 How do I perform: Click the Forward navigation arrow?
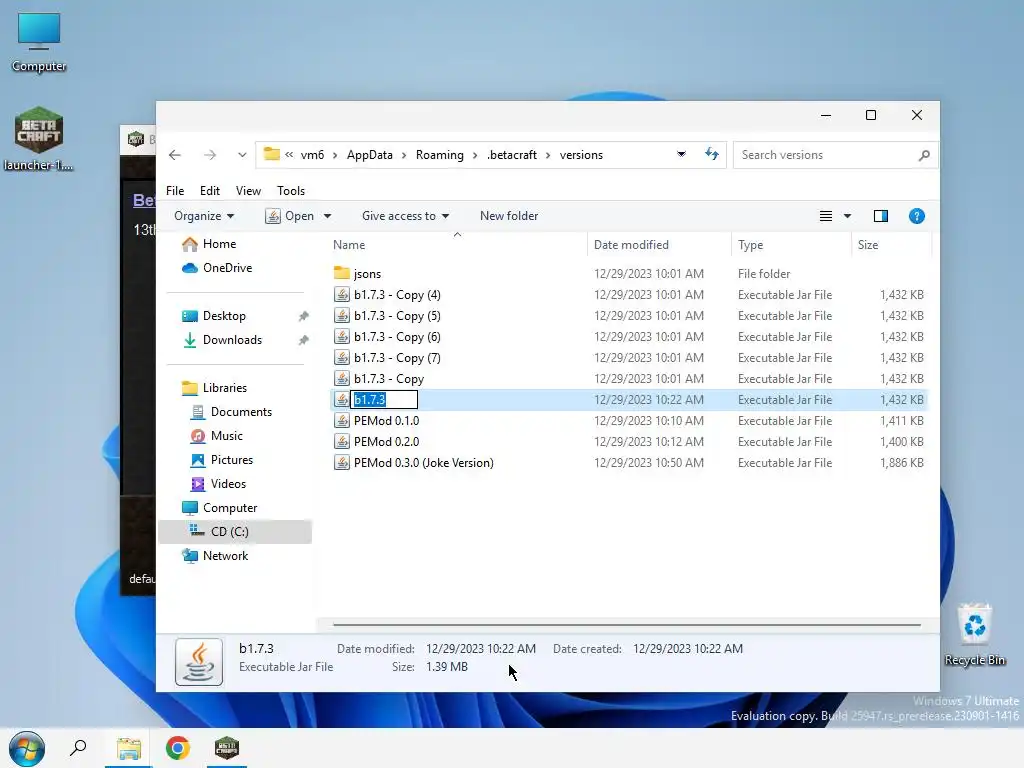(x=210, y=155)
